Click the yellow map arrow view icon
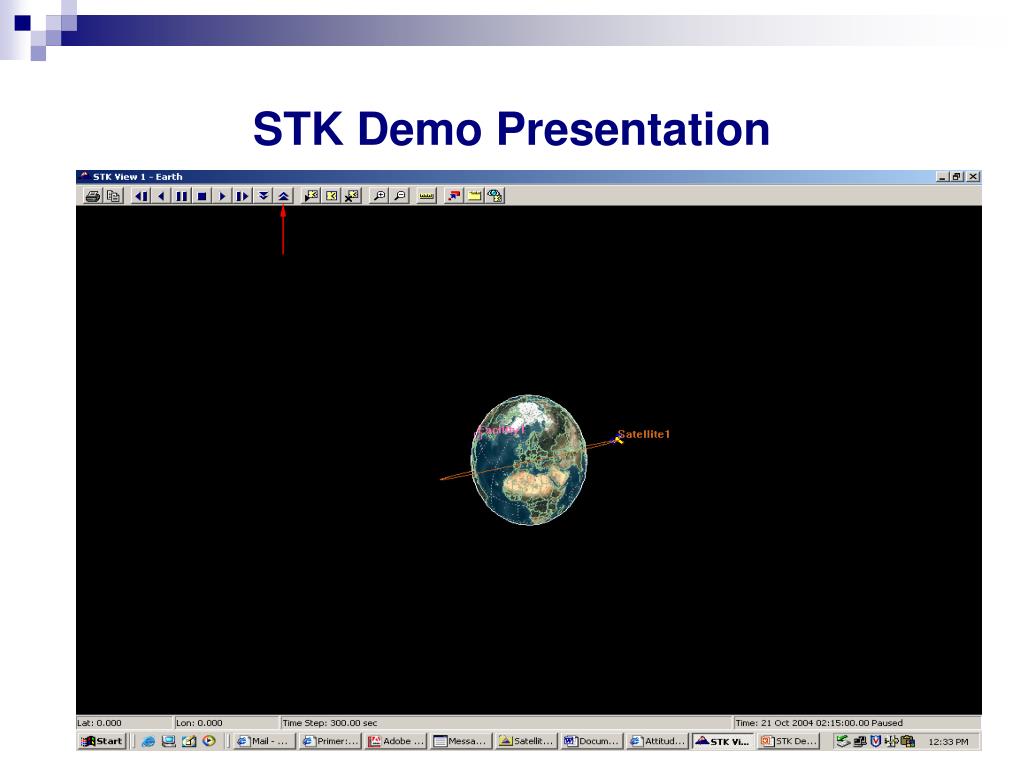The image size is (1024, 768). (332, 196)
